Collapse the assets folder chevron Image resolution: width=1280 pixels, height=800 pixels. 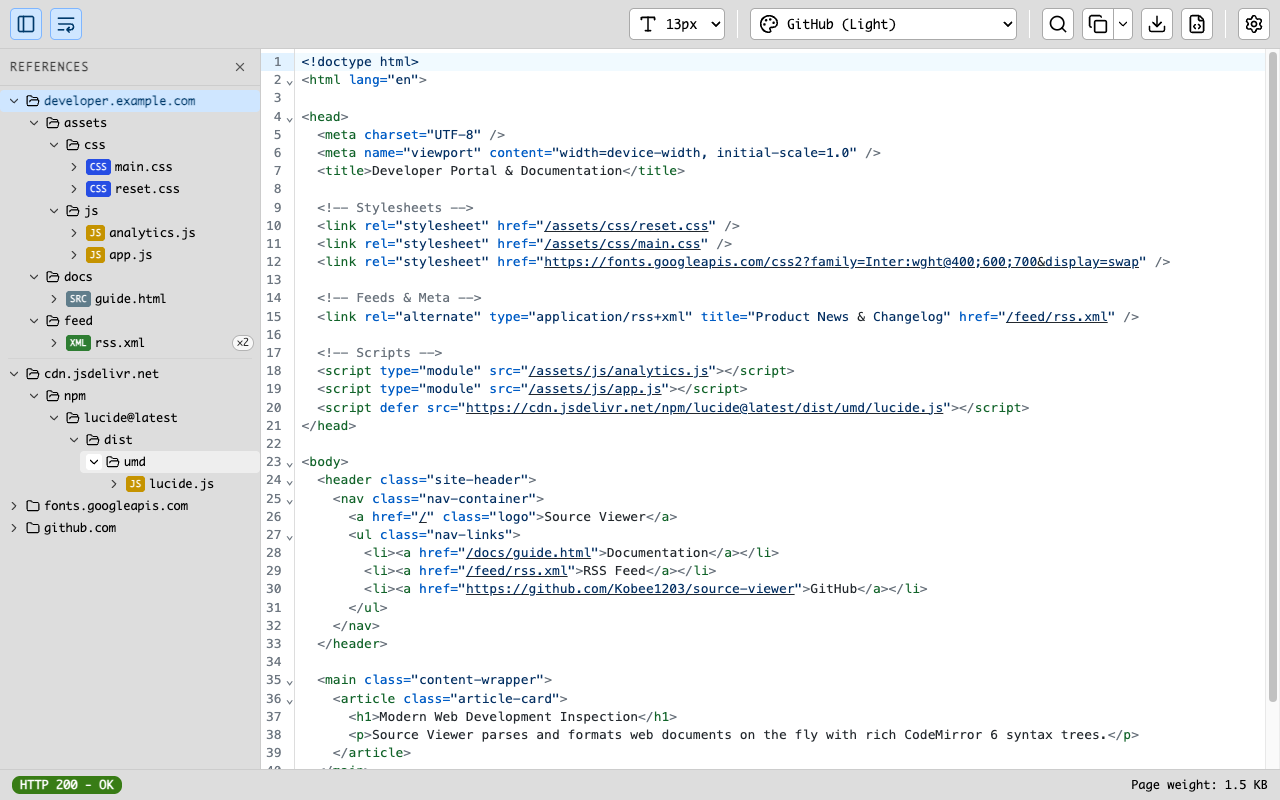(34, 123)
